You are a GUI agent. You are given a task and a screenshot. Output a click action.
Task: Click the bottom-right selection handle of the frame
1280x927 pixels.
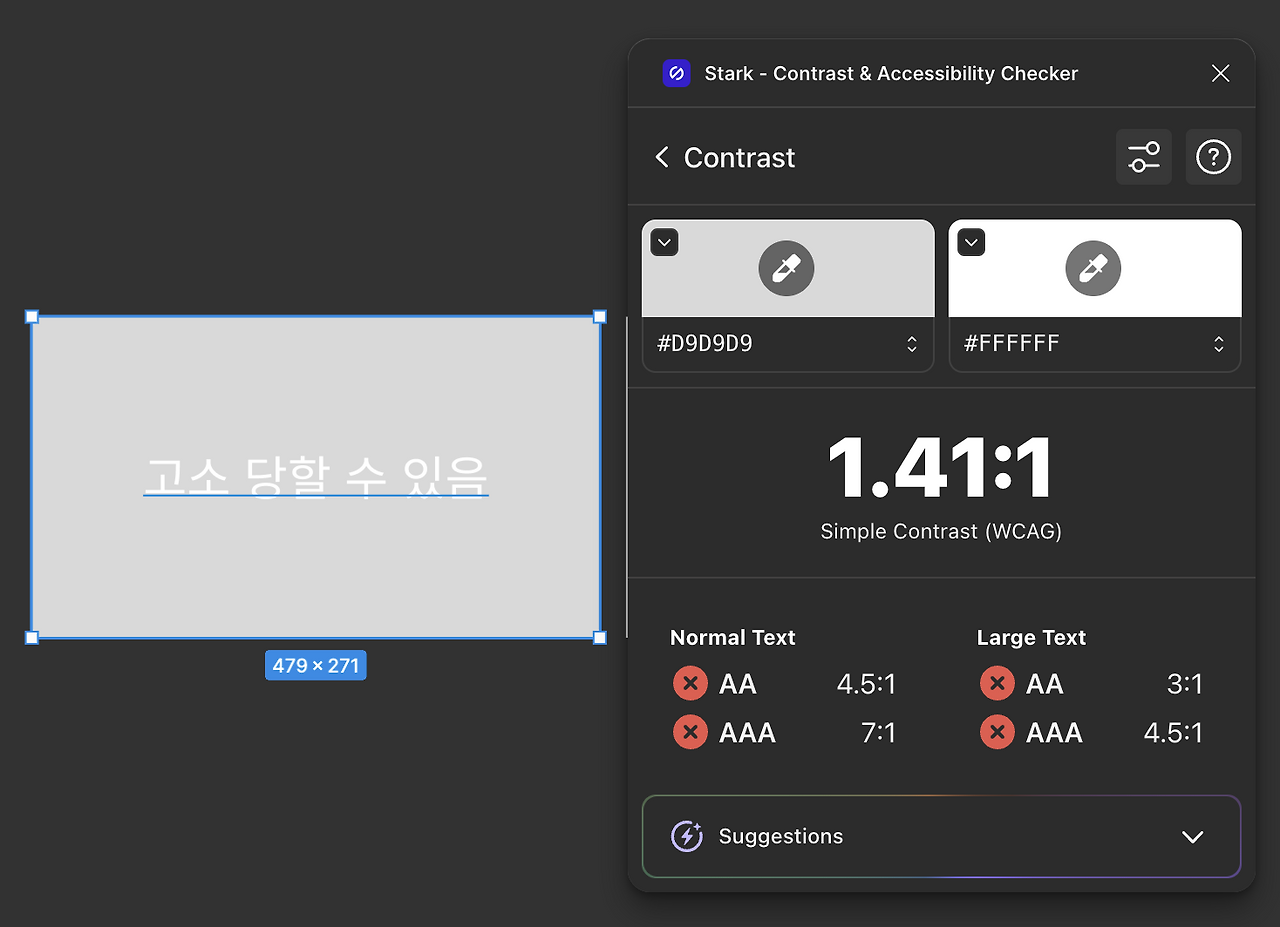[x=600, y=637]
